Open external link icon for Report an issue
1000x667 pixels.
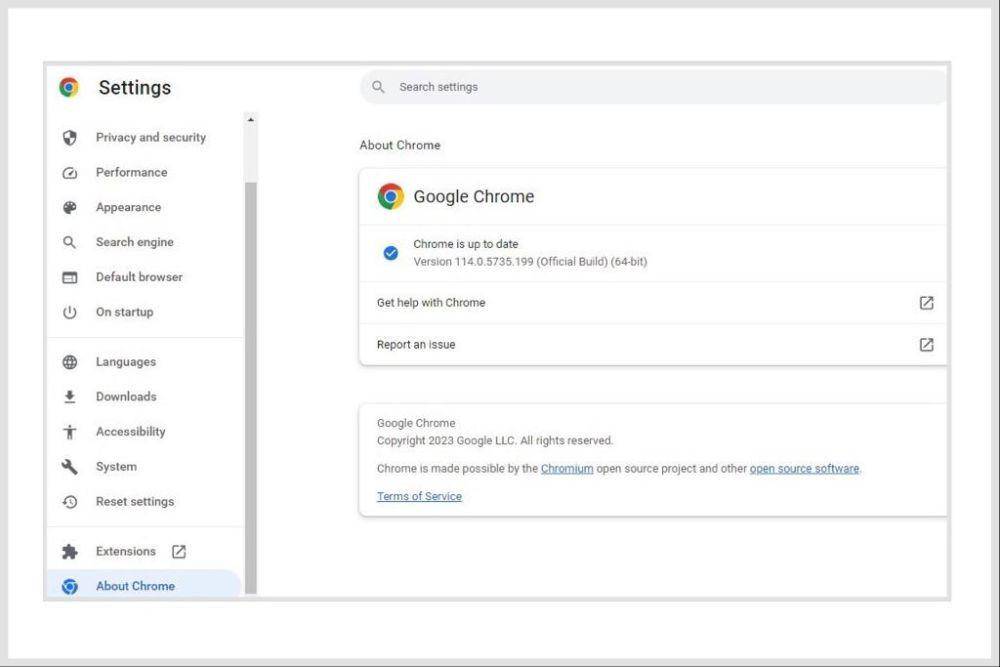(x=927, y=345)
